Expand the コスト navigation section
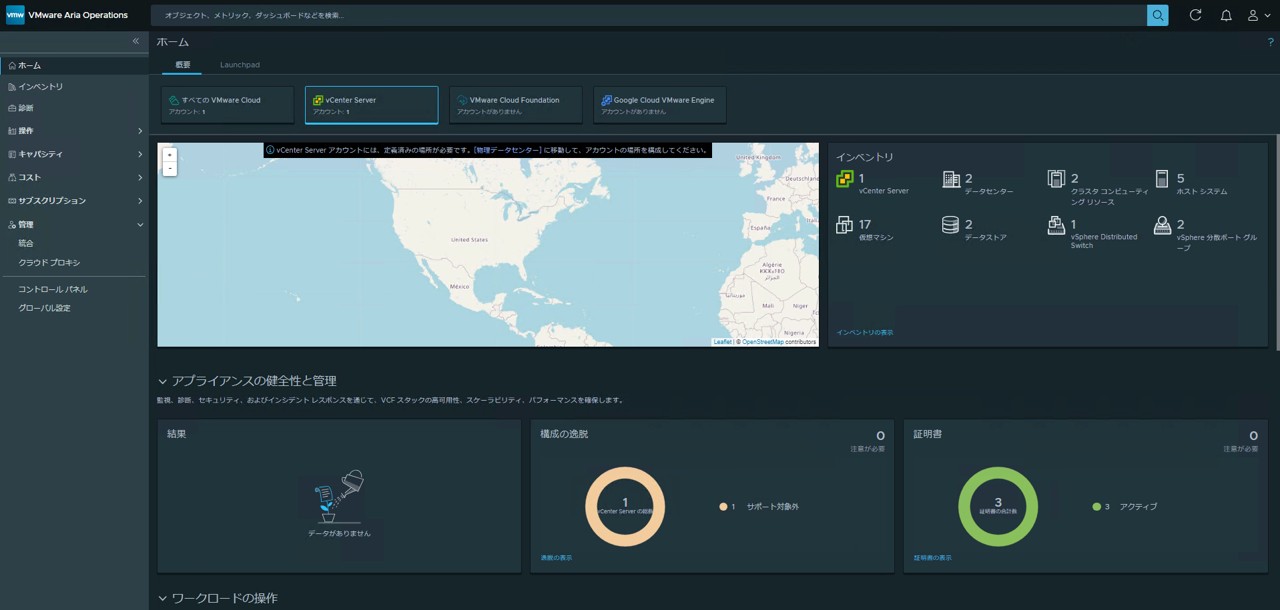Screen dimensions: 1280x610 click(x=140, y=178)
